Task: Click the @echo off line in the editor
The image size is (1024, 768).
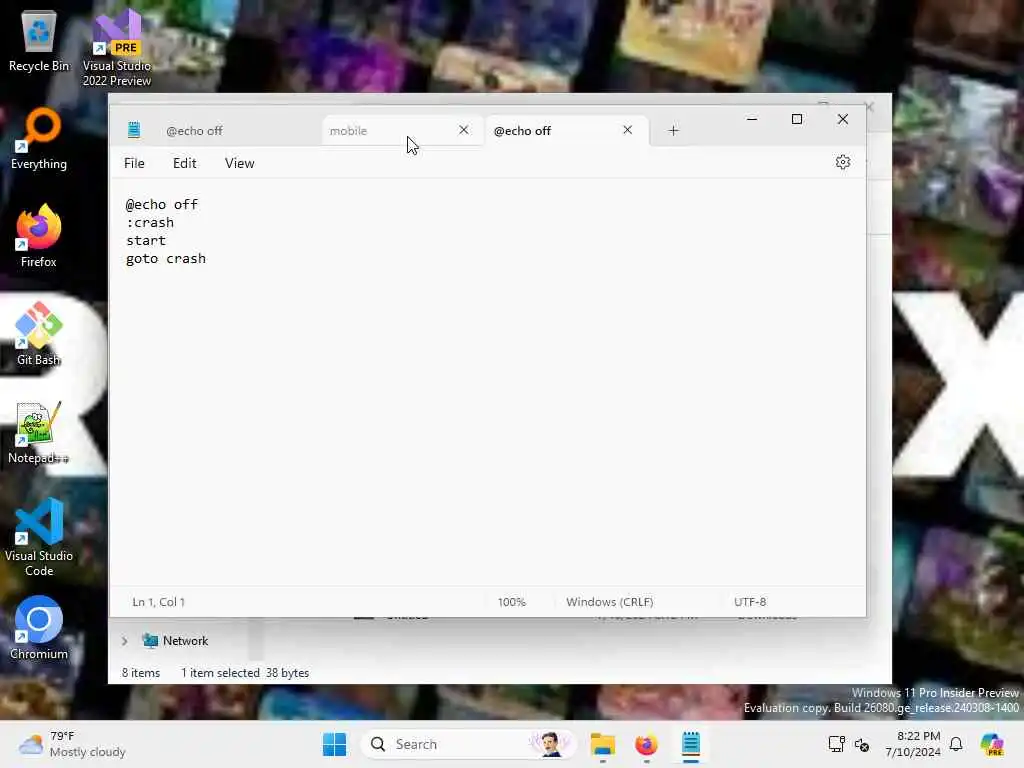Action: [162, 204]
